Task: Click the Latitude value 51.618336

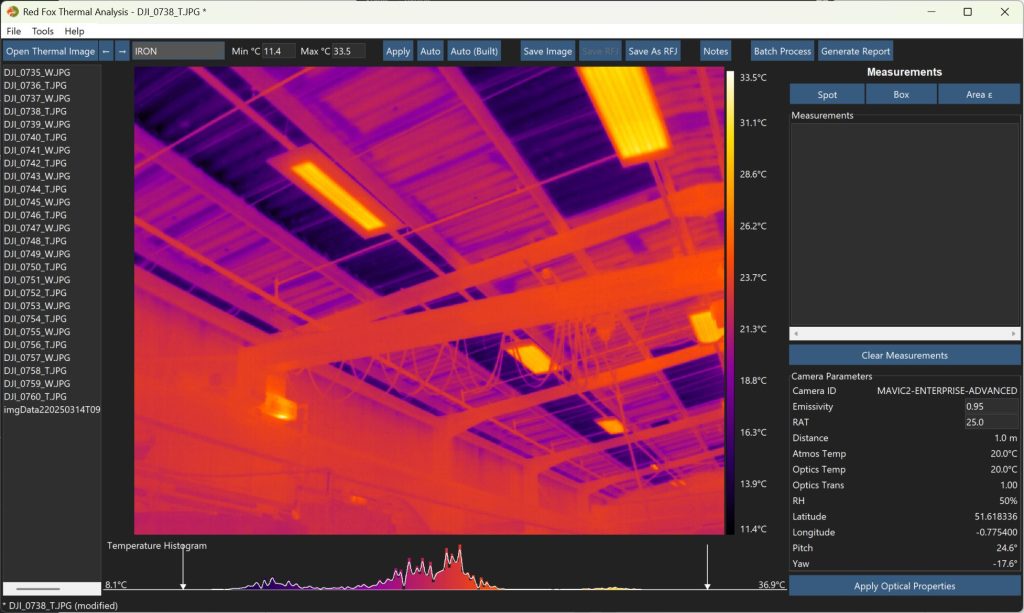Action: pyautogui.click(x=996, y=516)
